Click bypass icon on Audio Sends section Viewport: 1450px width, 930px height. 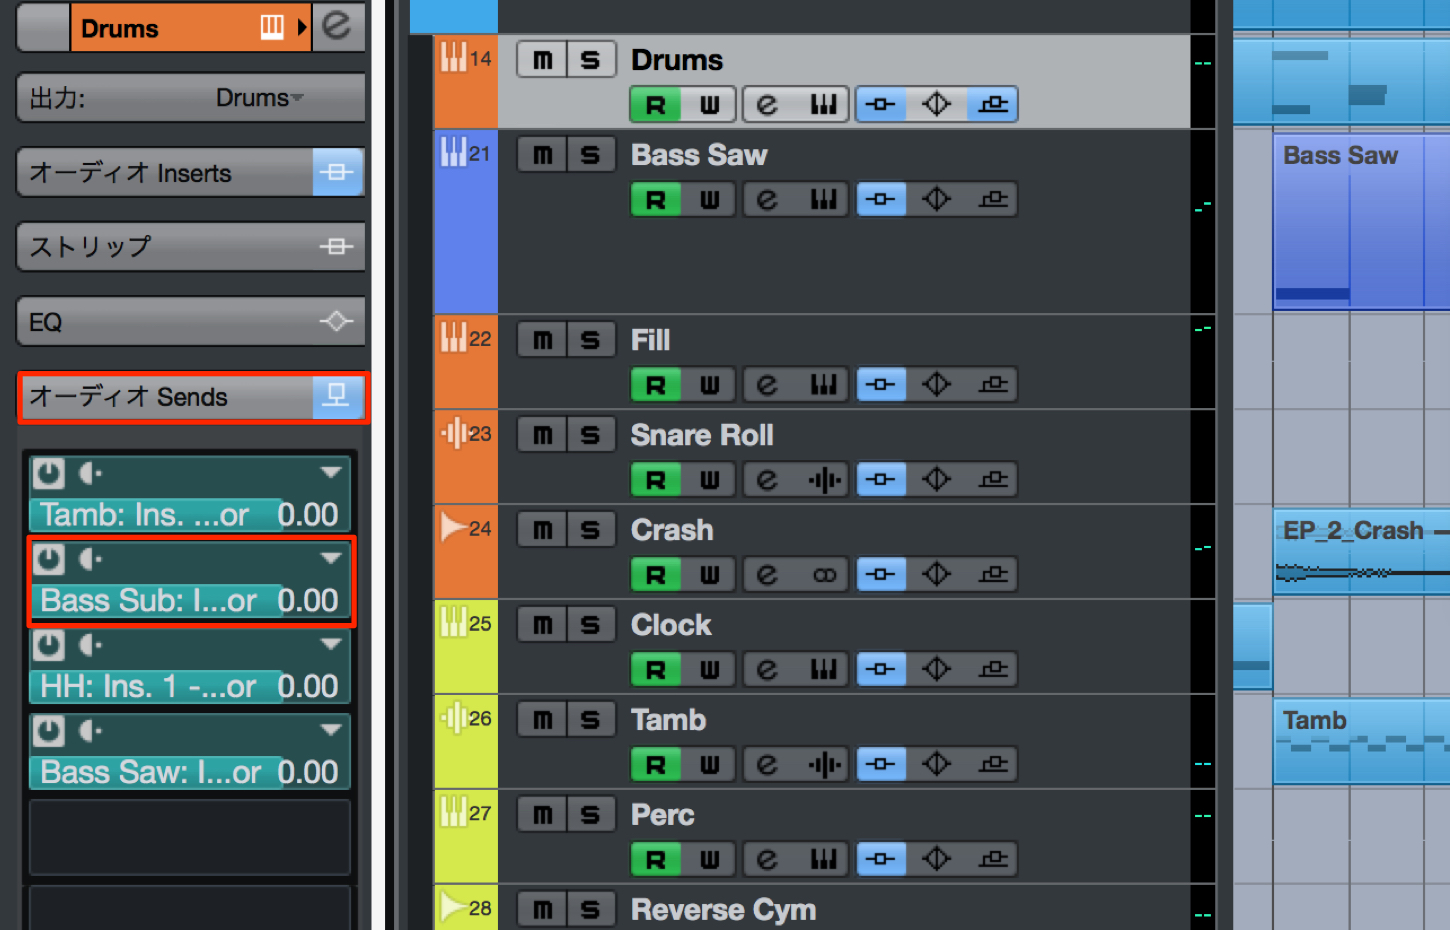click(x=337, y=396)
